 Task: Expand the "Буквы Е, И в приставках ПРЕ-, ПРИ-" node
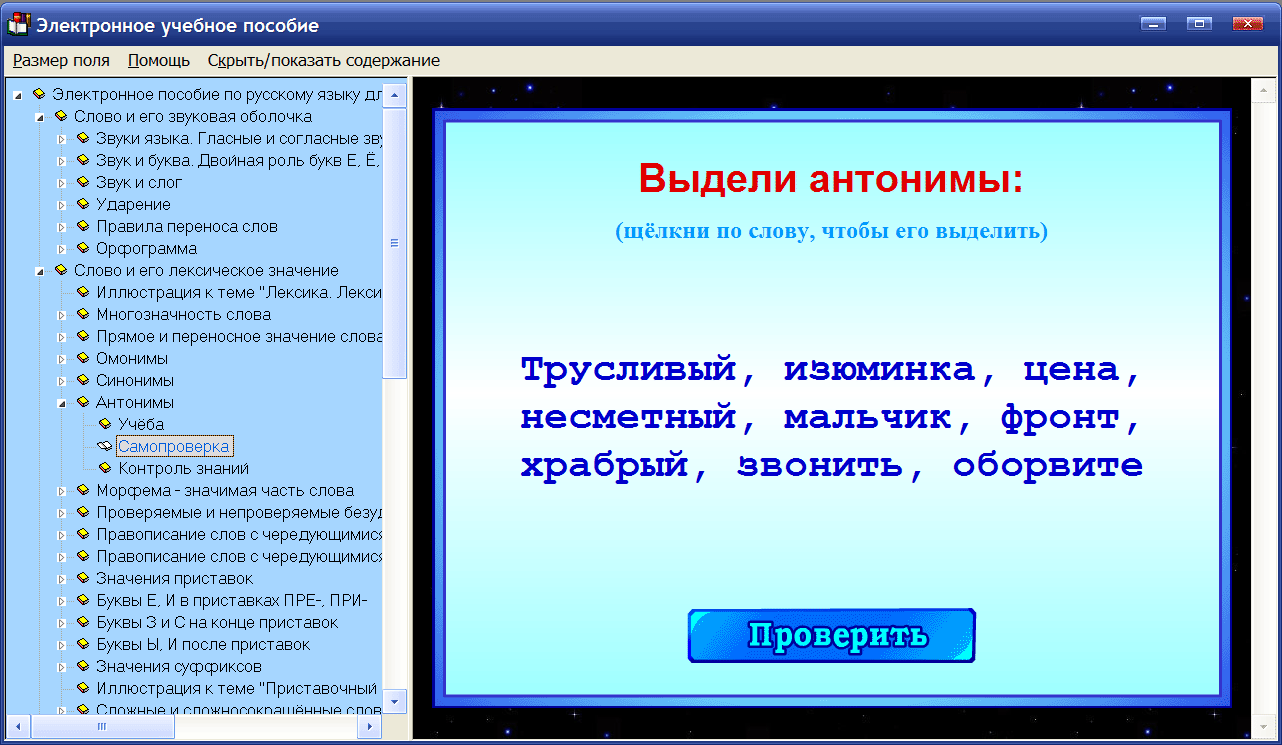(60, 600)
